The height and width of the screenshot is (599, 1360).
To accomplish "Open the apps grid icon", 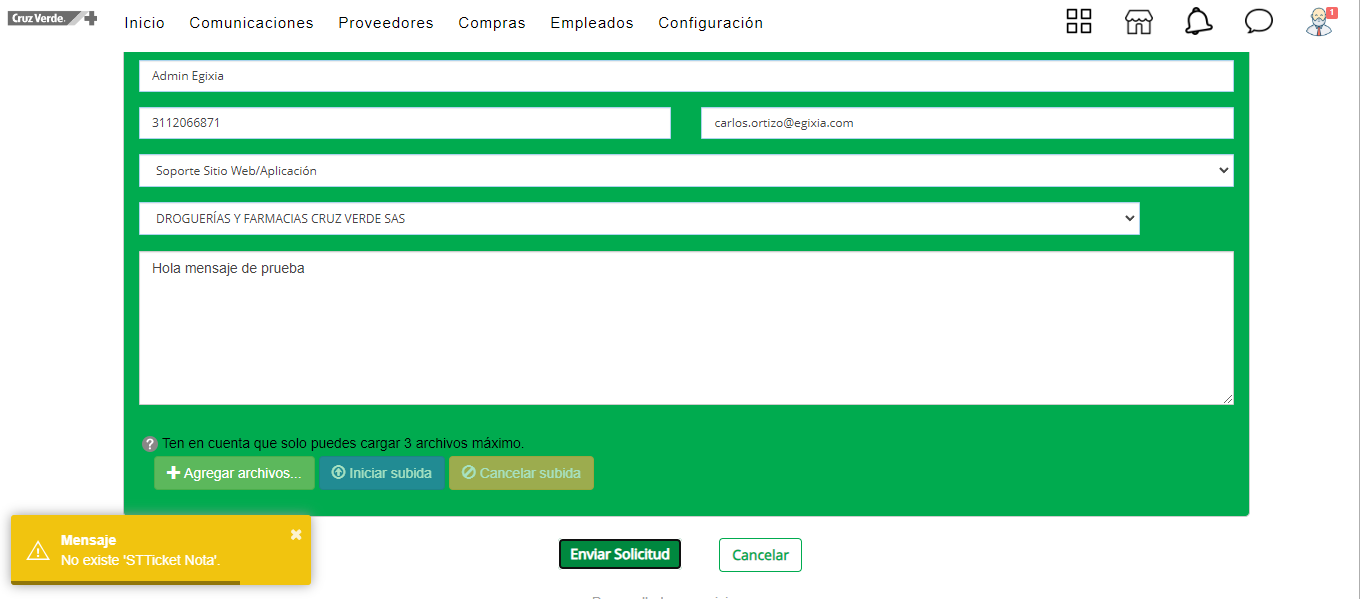I will click(x=1079, y=22).
